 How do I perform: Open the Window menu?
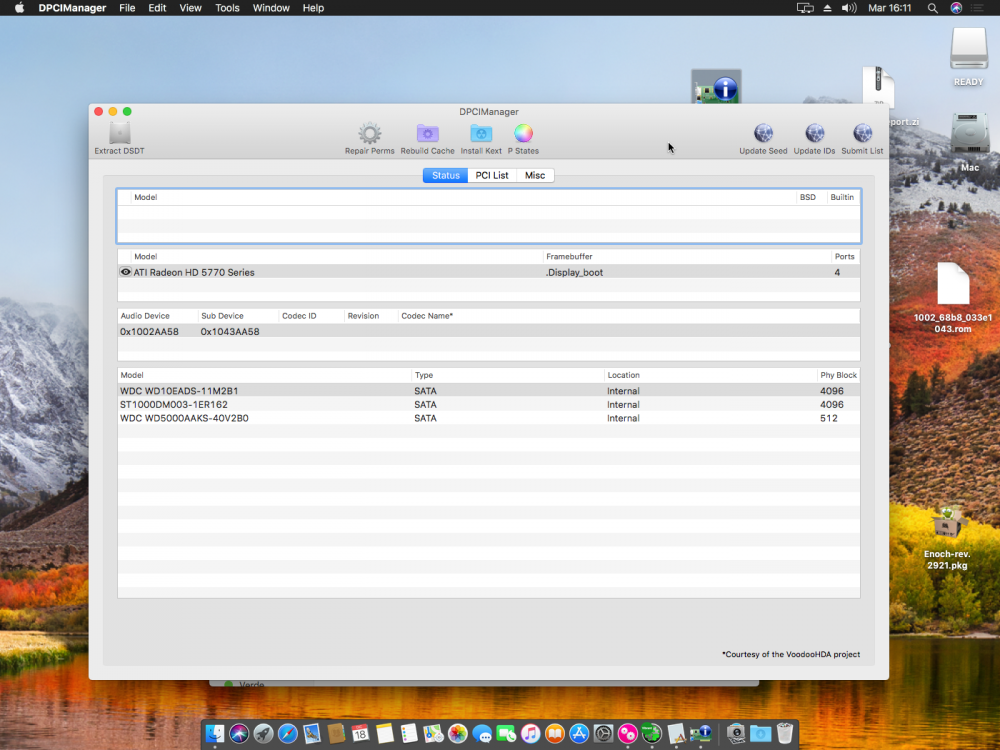point(271,8)
